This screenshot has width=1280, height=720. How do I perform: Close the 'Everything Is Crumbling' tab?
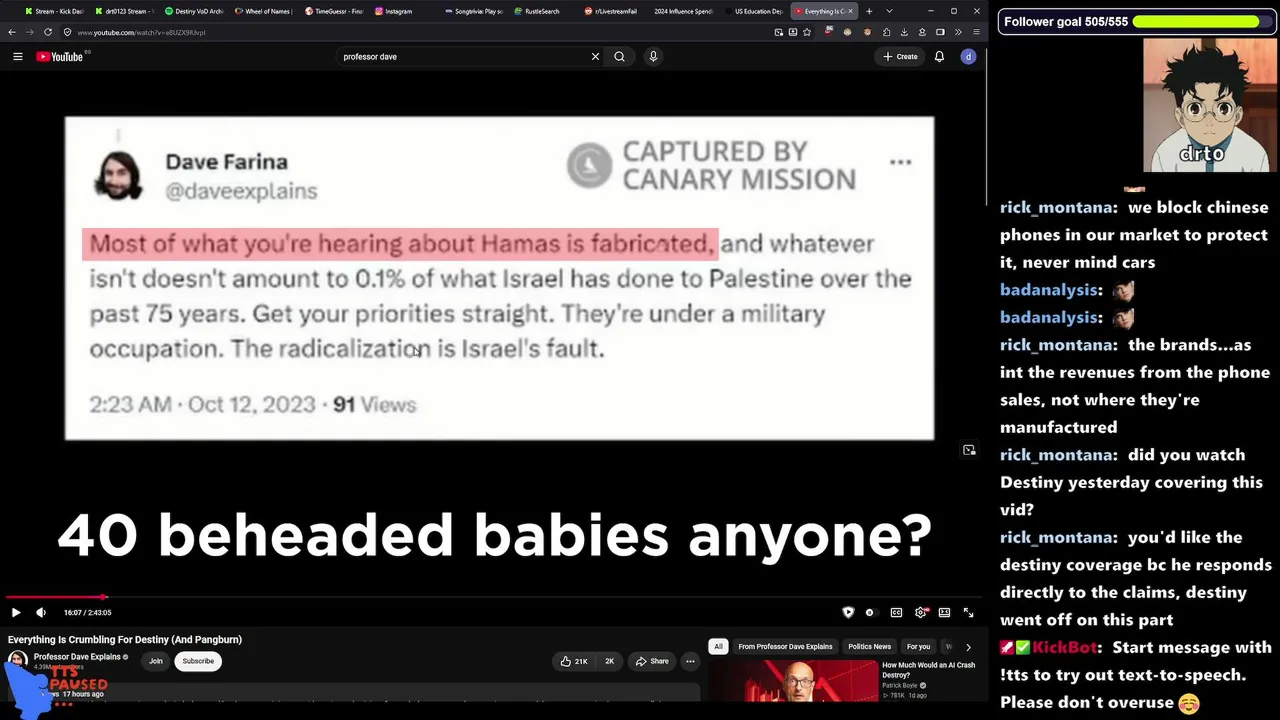(850, 11)
